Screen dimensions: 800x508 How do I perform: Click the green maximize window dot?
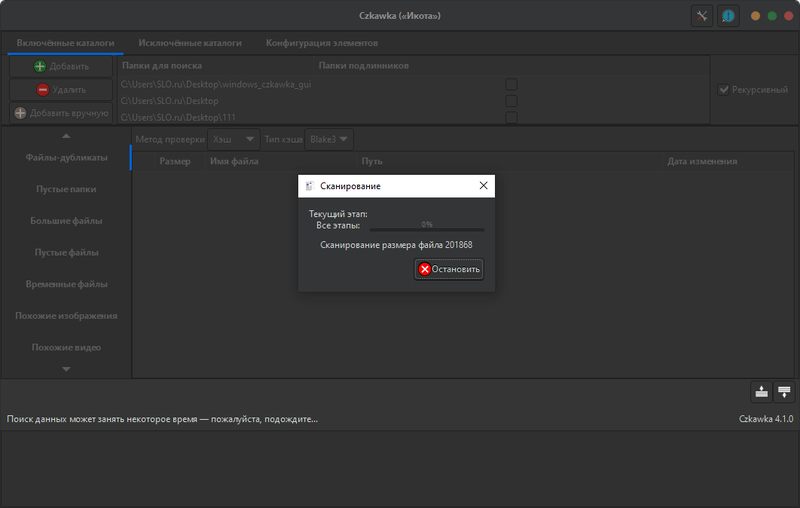pos(772,16)
